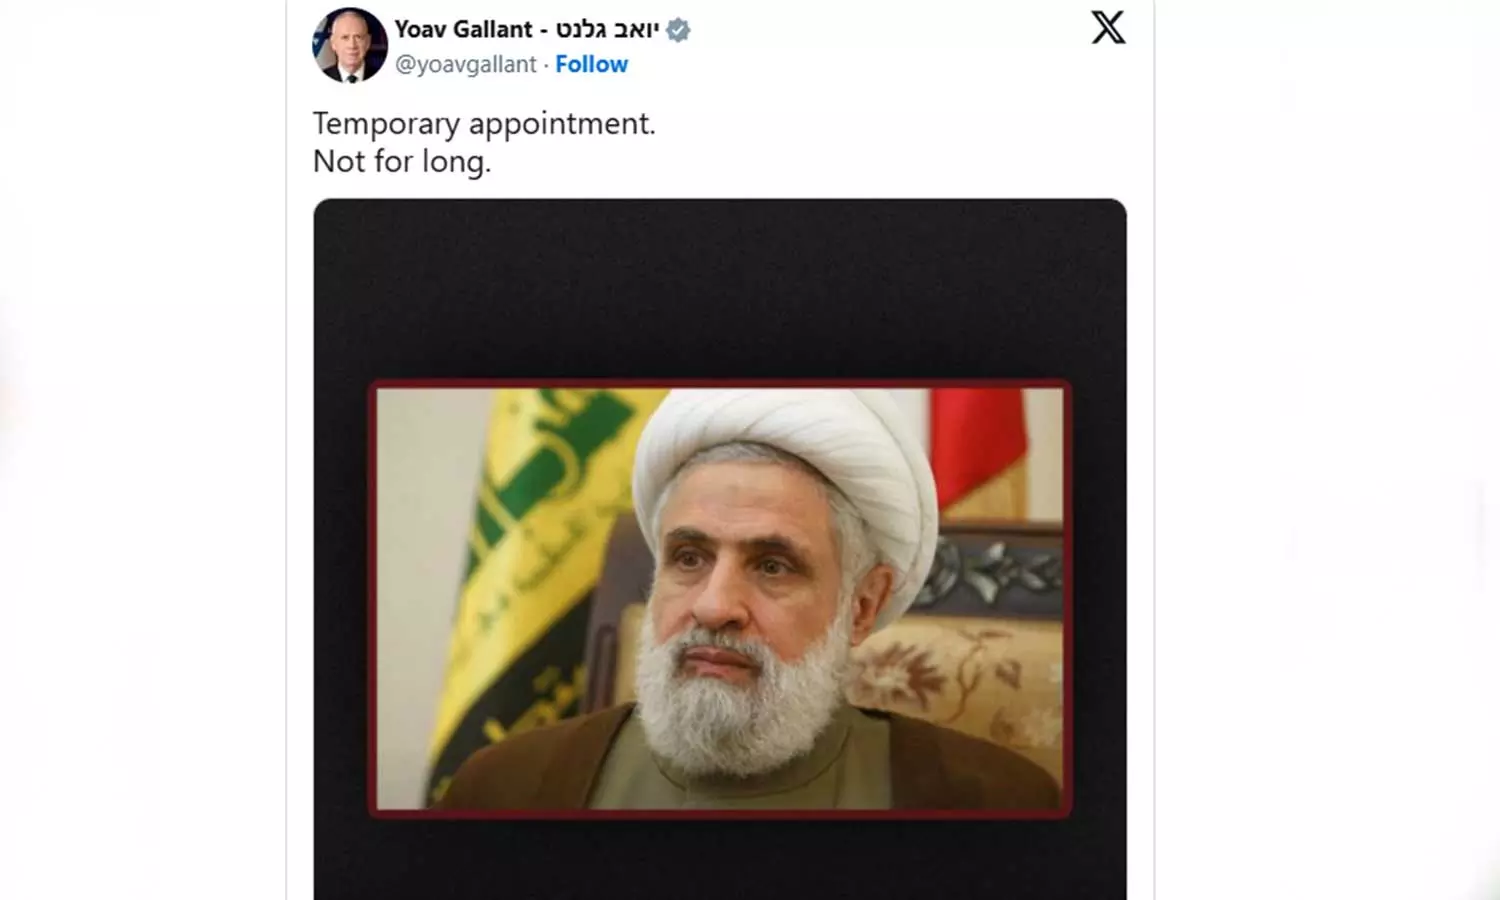
Task: Click the white tweet card area beside Follow
Action: pos(860,64)
